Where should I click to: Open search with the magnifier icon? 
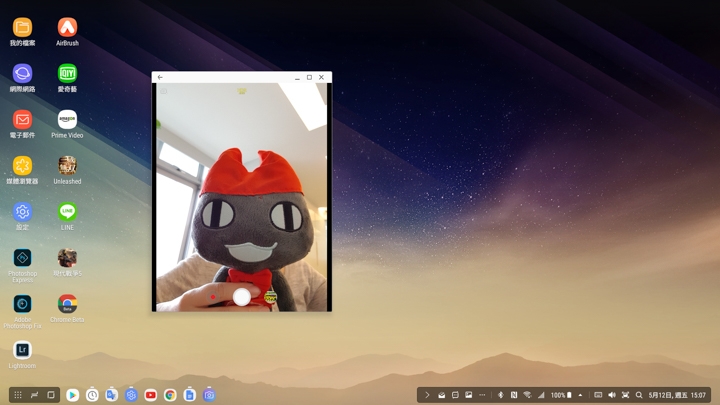tap(639, 395)
